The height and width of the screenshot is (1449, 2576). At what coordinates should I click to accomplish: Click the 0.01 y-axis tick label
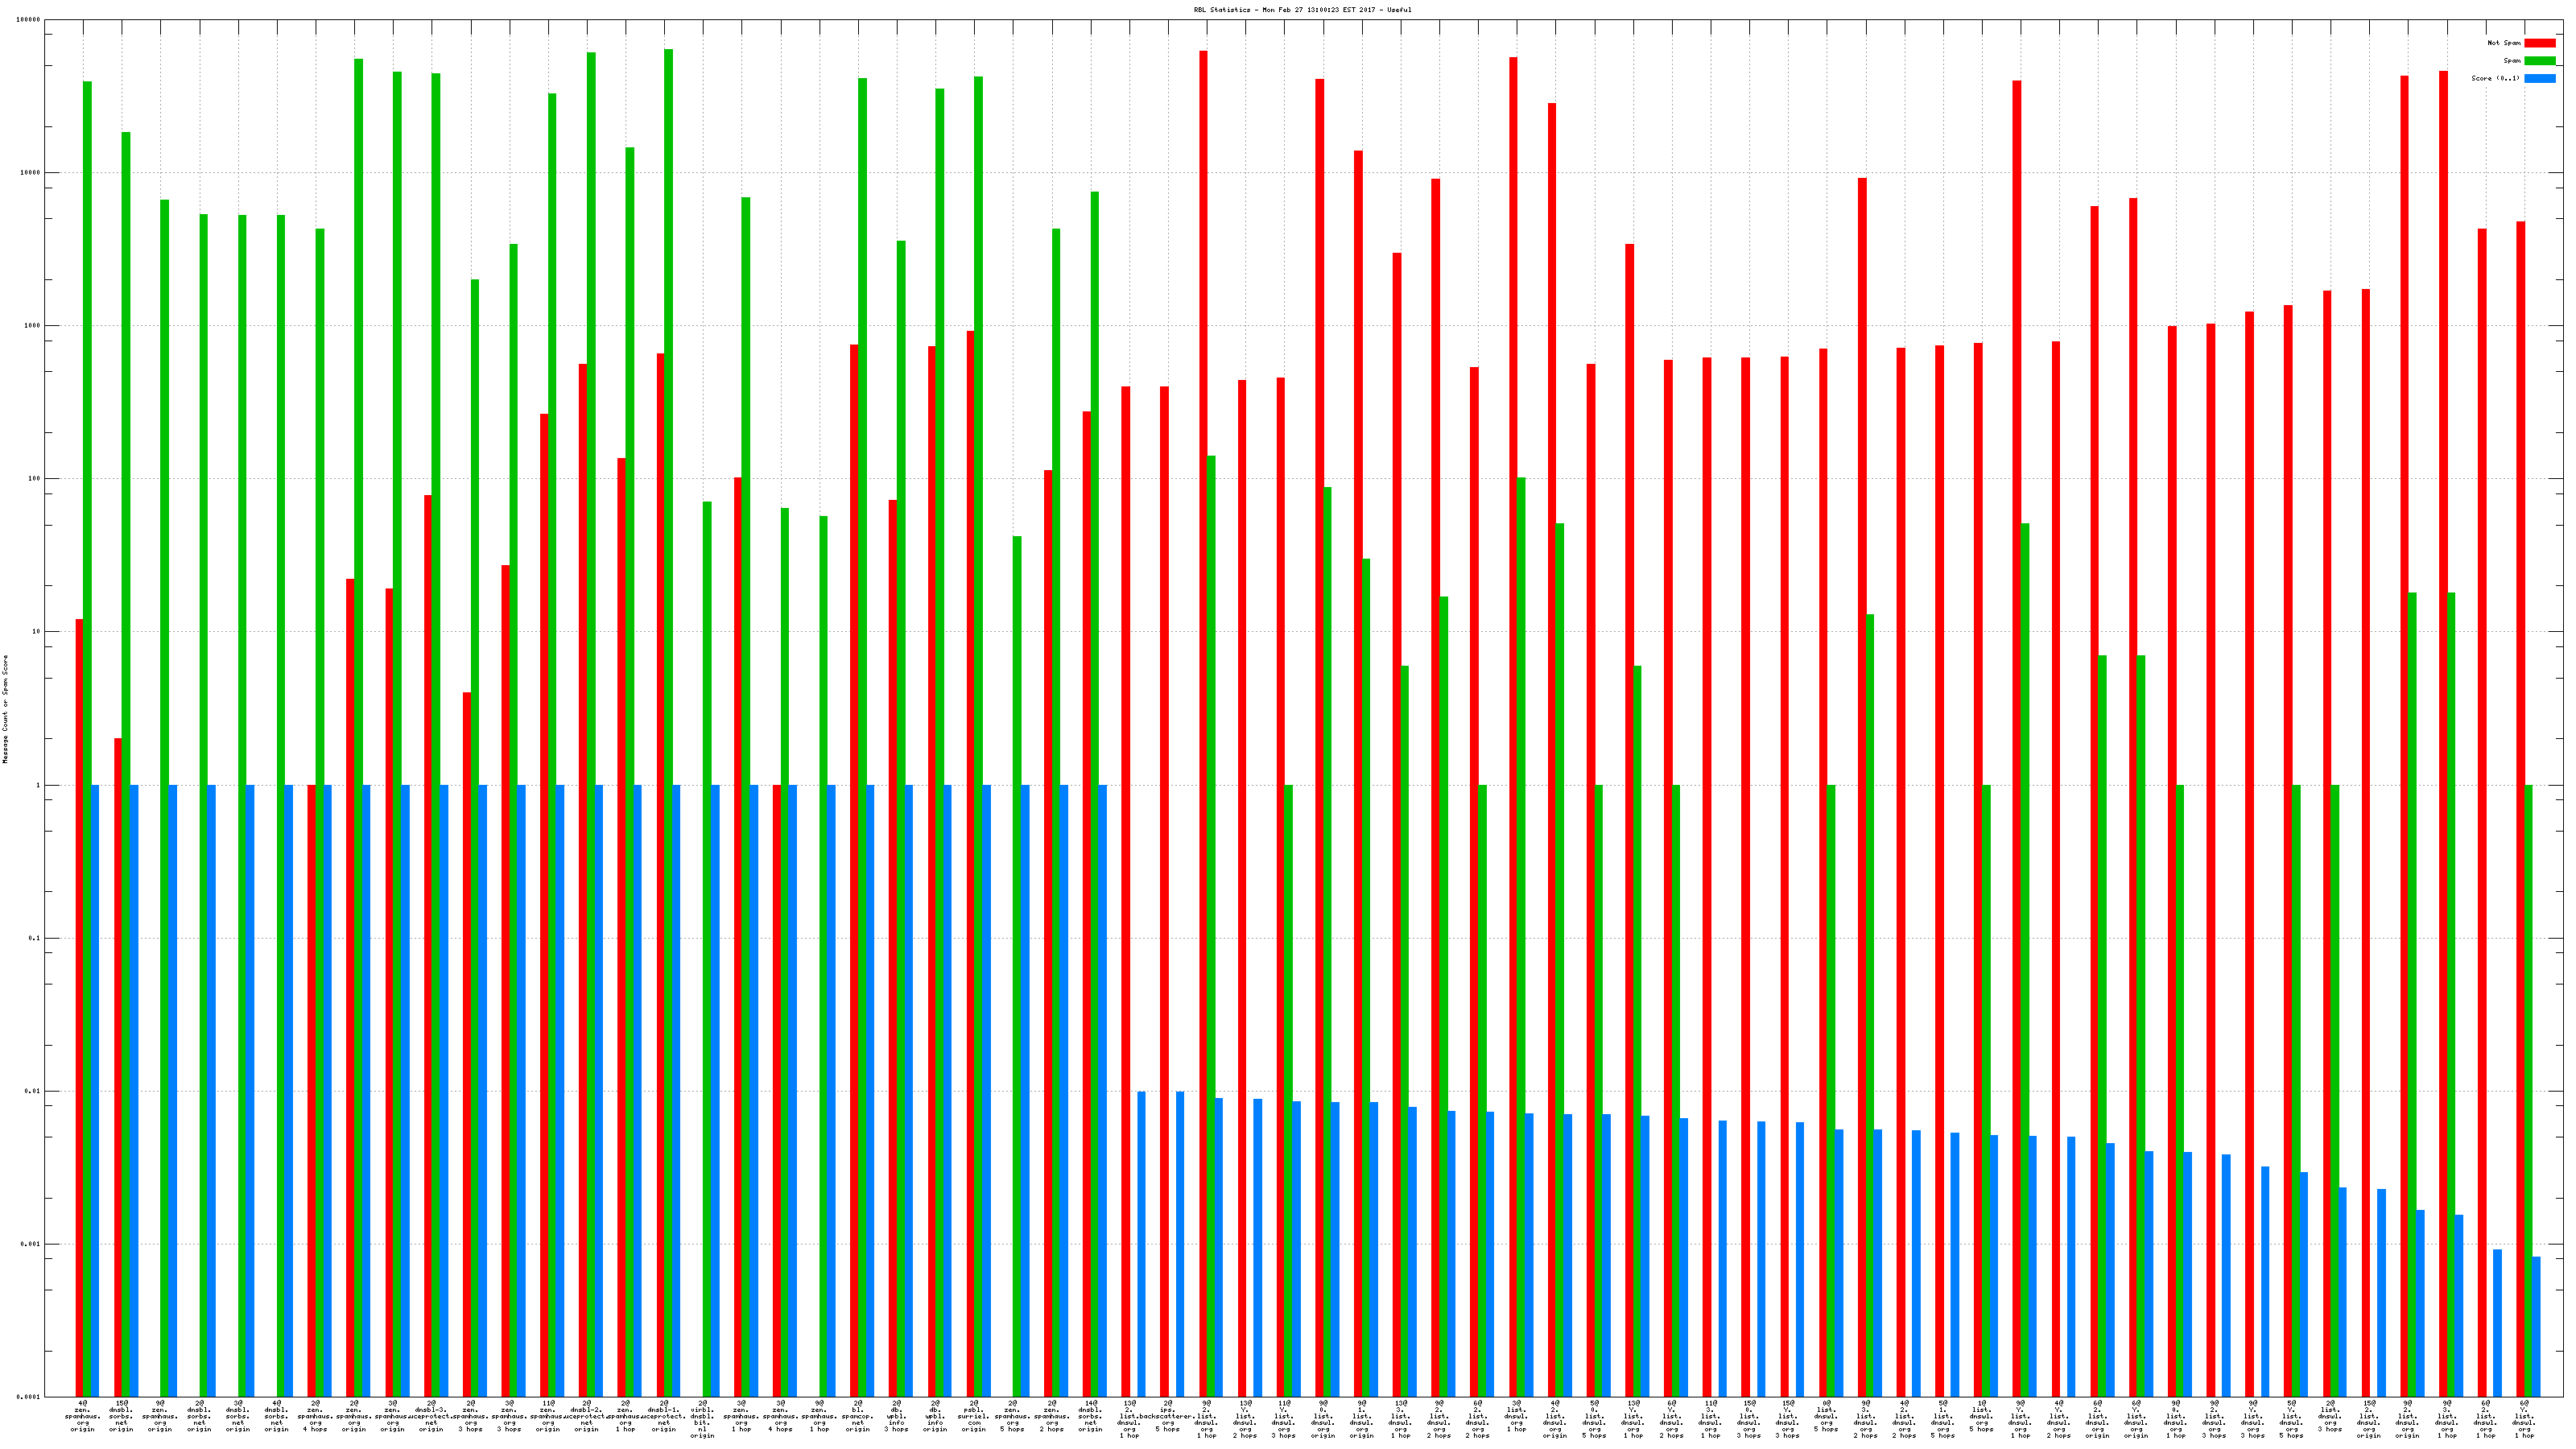pyautogui.click(x=33, y=1091)
